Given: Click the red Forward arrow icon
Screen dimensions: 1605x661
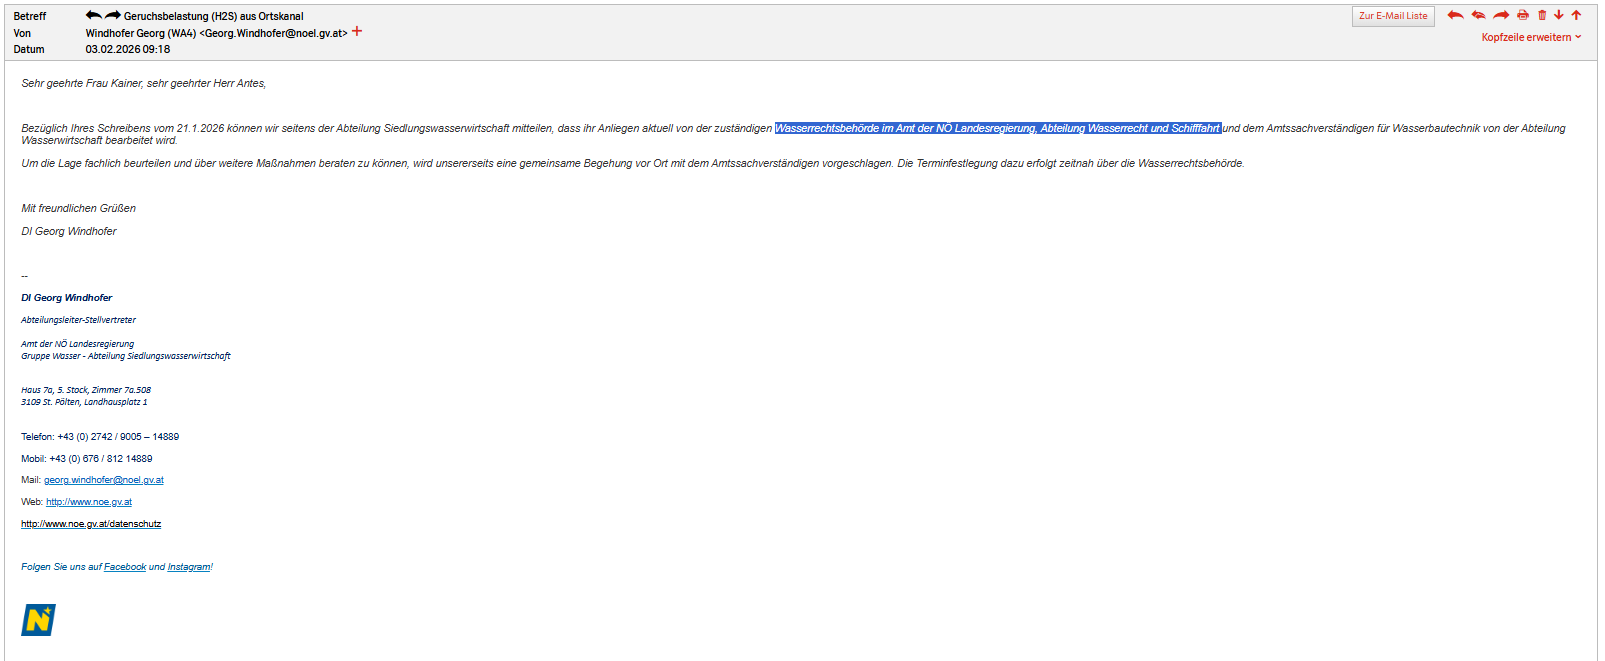Looking at the screenshot, I should point(1501,15).
